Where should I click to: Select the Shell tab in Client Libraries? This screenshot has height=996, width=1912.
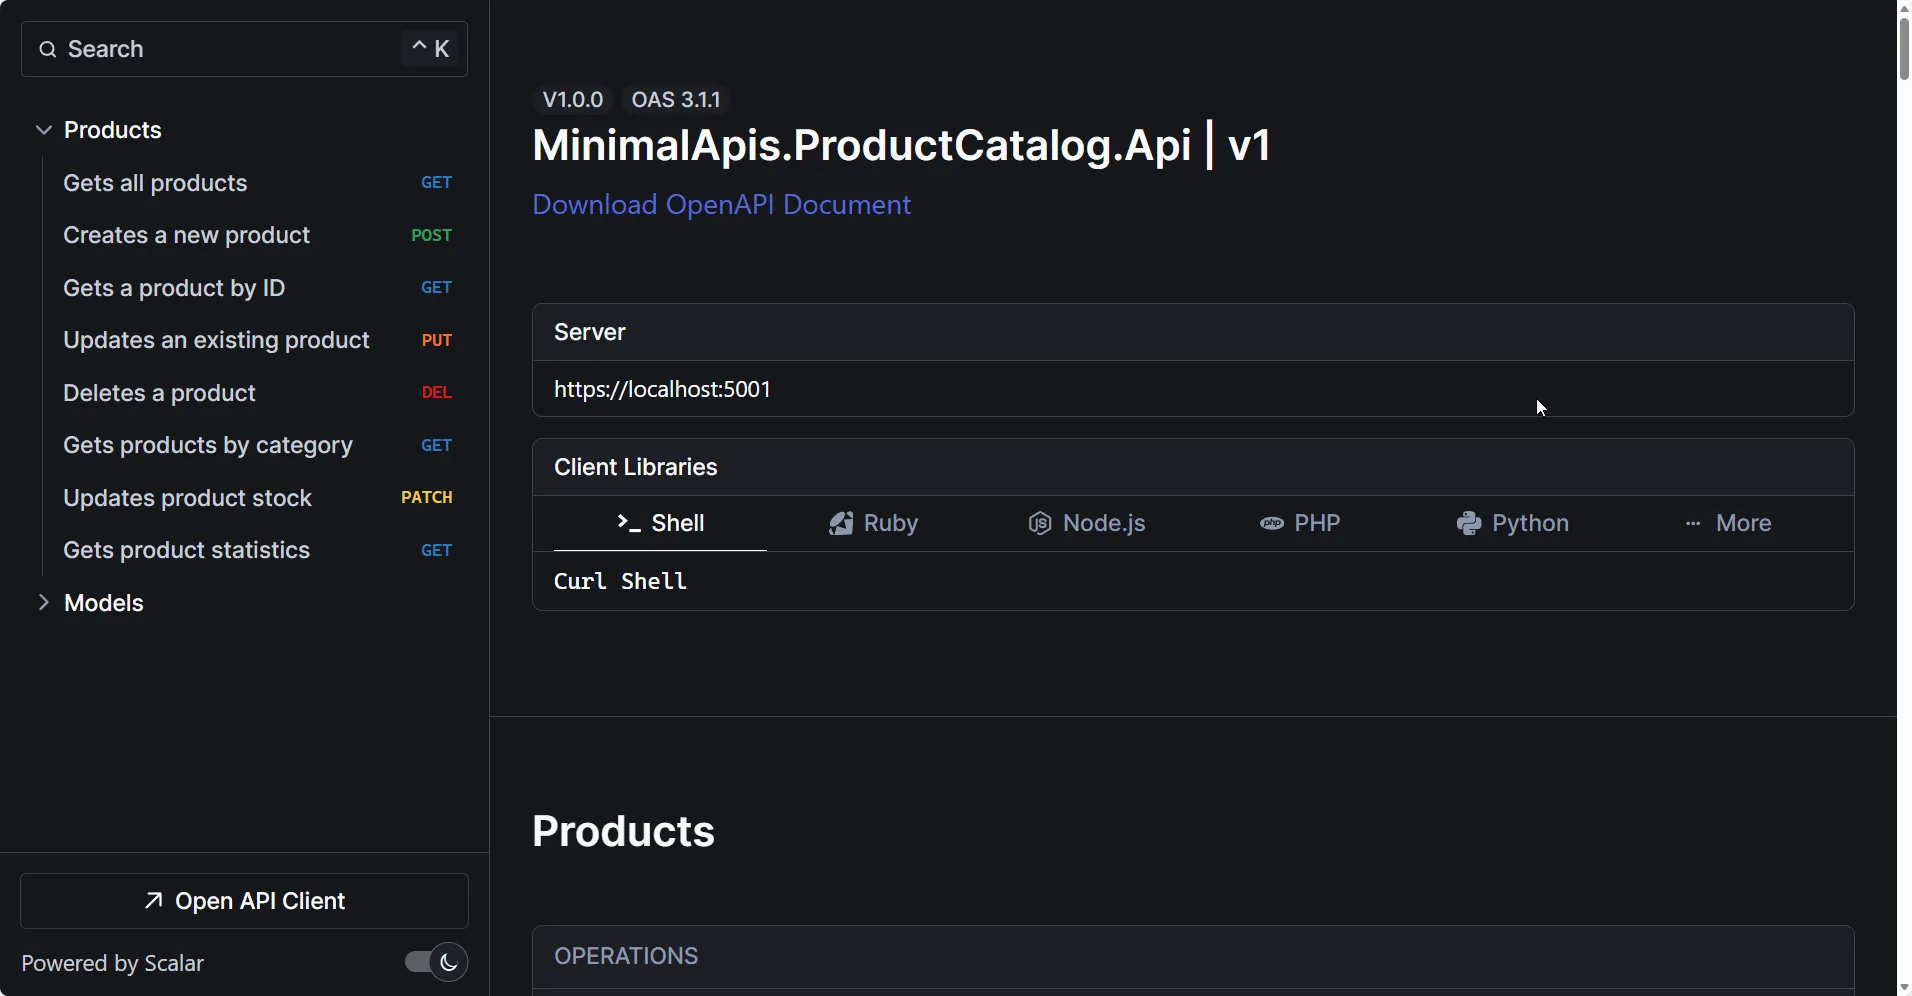(x=659, y=522)
